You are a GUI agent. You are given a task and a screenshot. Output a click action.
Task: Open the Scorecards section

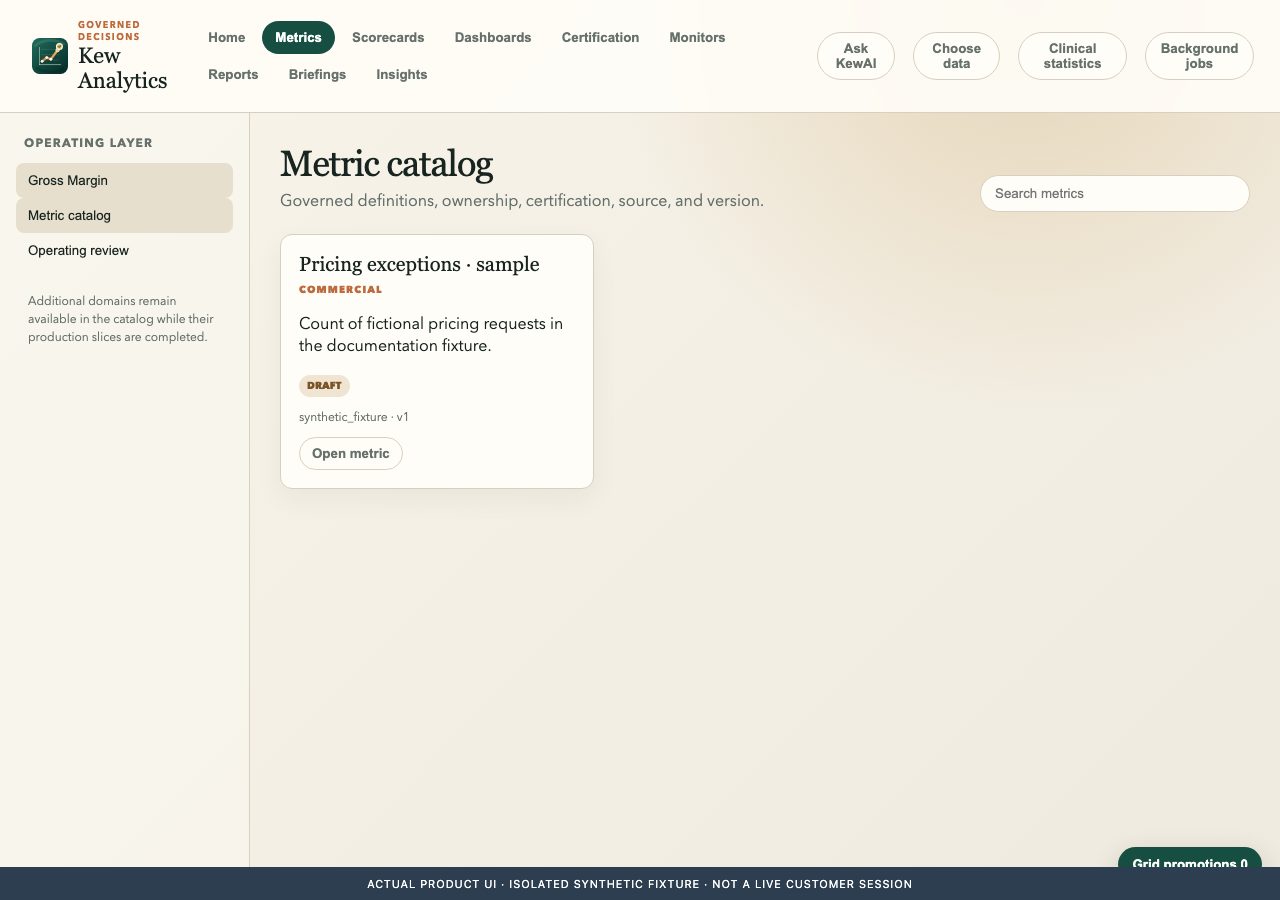coord(388,37)
